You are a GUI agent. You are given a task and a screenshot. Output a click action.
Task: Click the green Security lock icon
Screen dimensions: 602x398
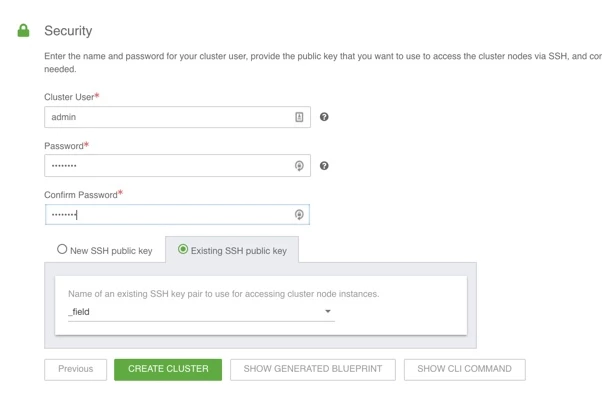tap(23, 31)
